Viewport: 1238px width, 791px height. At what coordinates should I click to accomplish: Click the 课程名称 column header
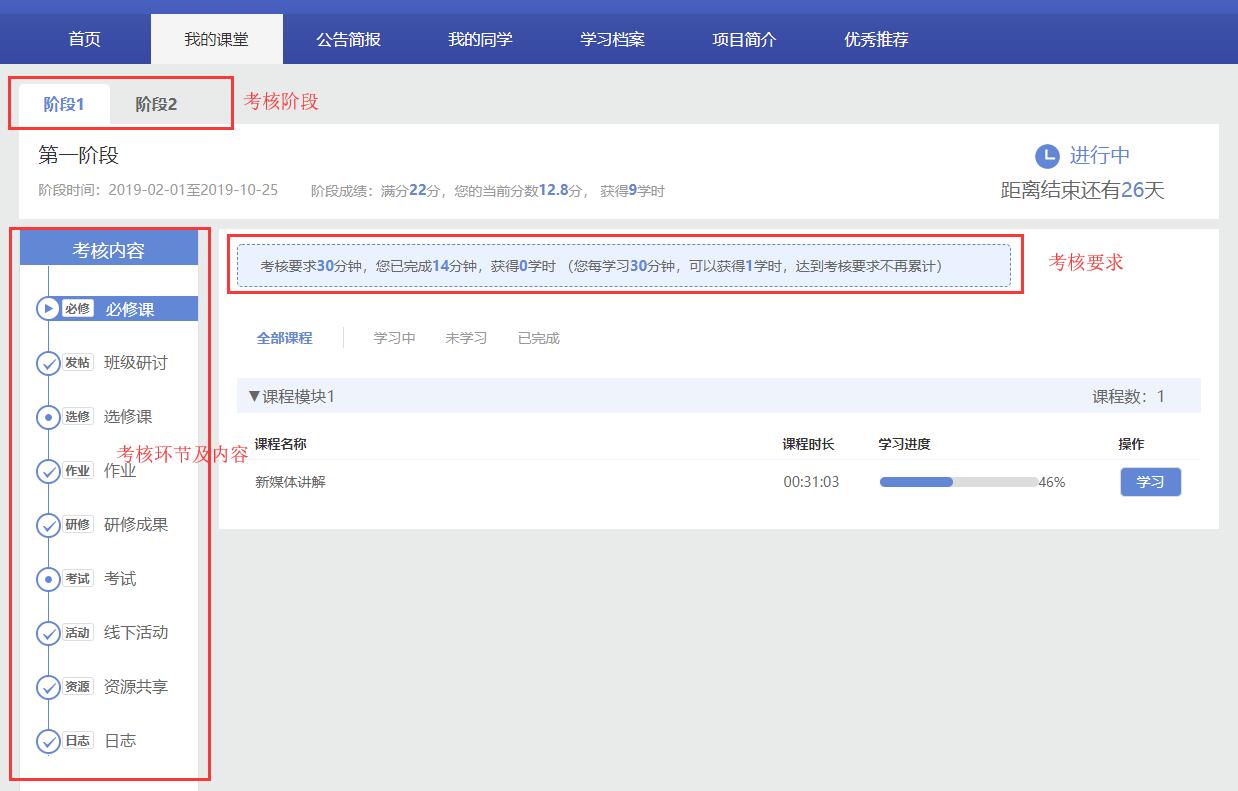[281, 444]
